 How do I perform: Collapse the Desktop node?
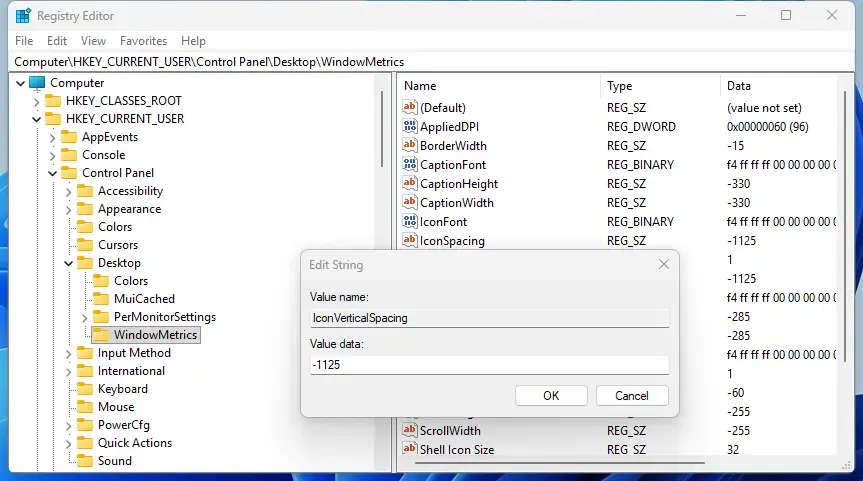(68, 263)
